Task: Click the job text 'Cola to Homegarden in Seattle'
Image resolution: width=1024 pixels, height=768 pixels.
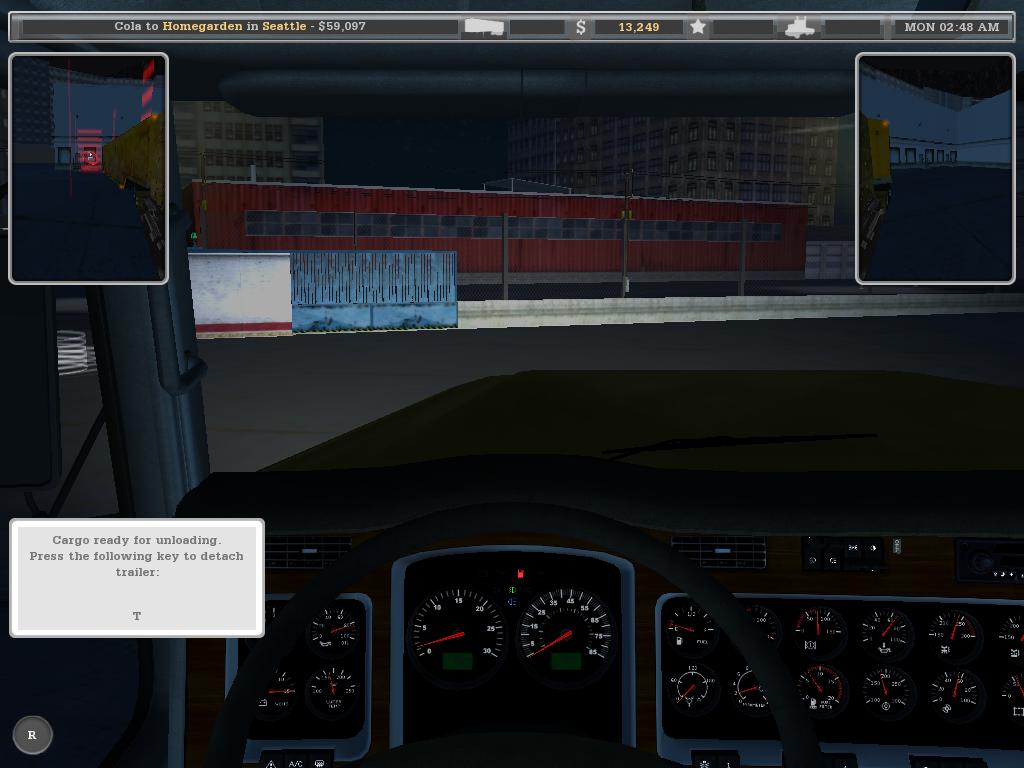Action: (210, 26)
